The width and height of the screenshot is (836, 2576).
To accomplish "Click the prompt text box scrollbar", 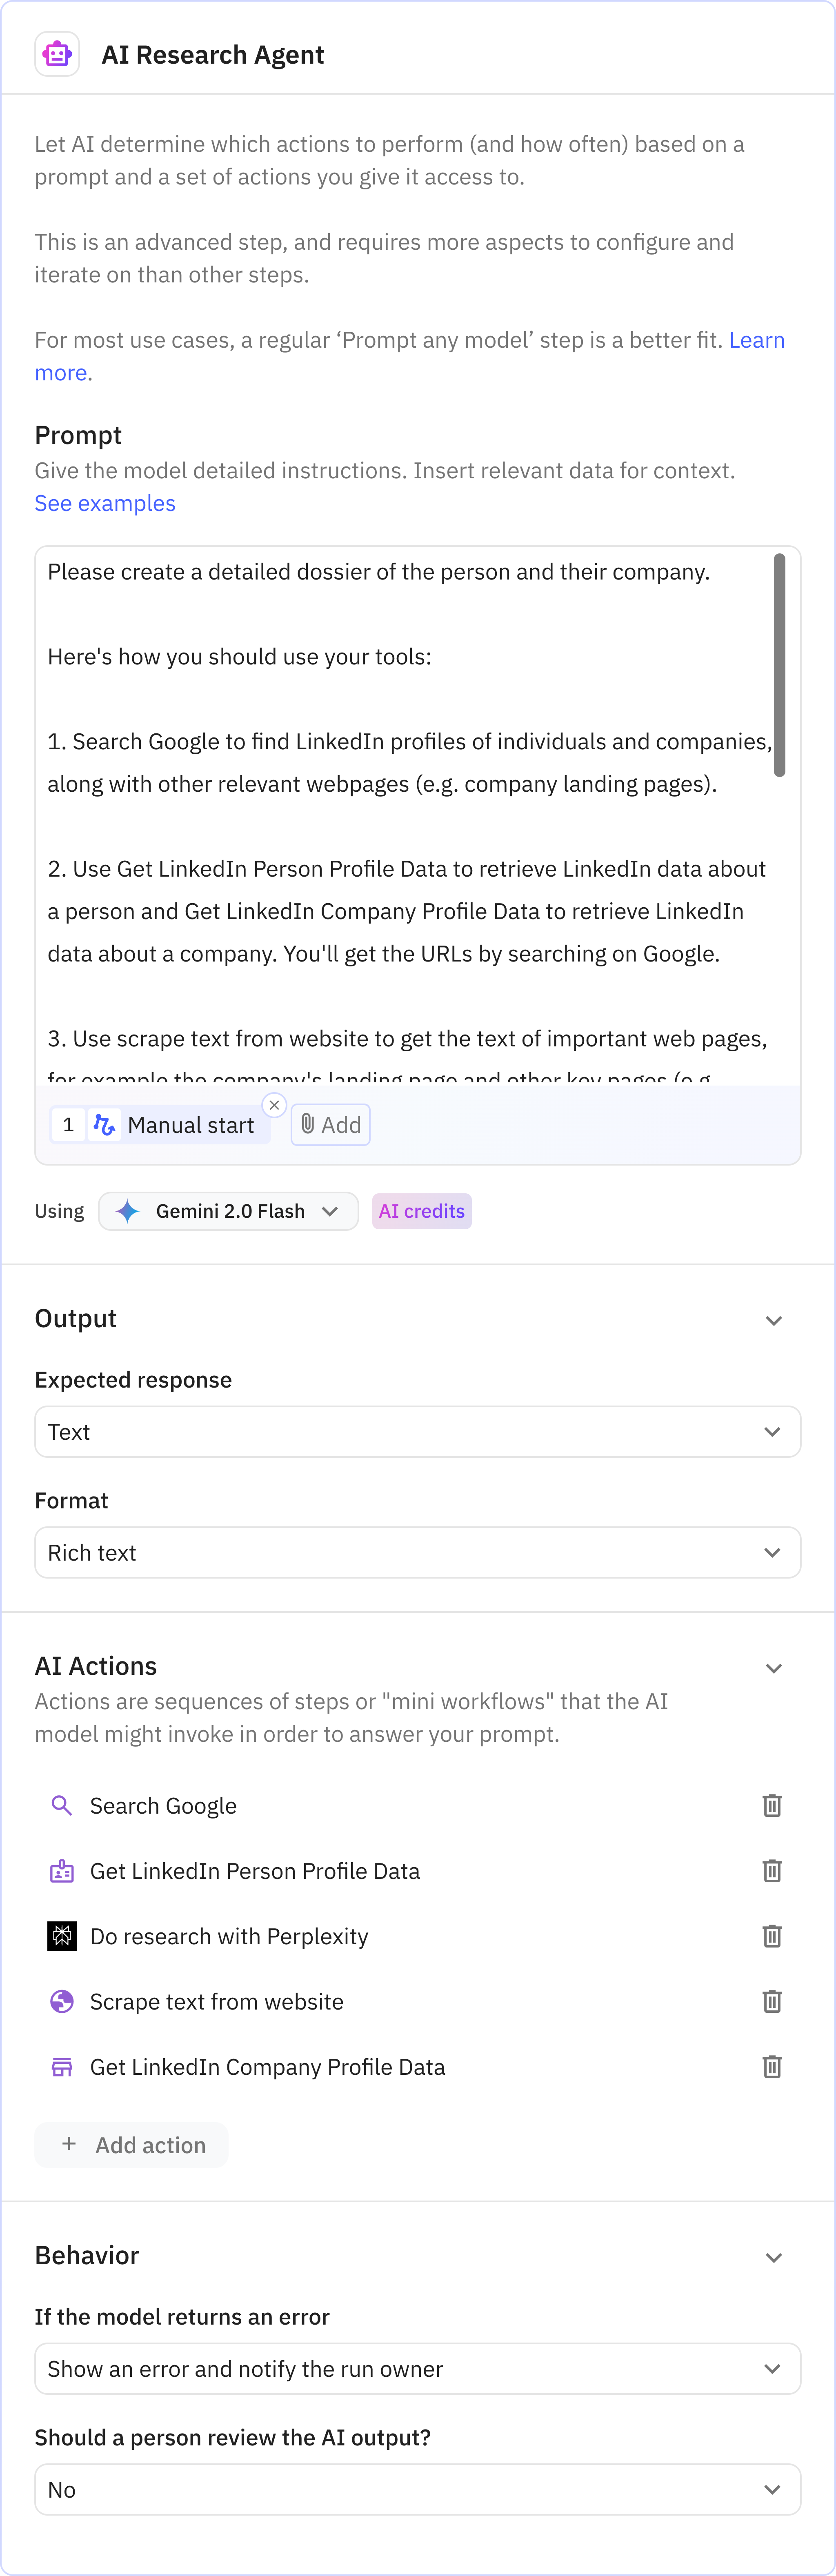I will (779, 665).
